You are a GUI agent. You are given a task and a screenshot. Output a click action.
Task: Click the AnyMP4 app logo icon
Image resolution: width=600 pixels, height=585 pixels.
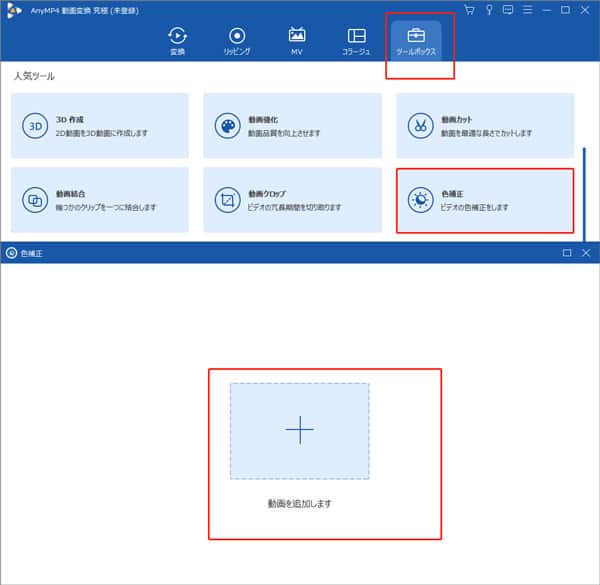coord(14,10)
